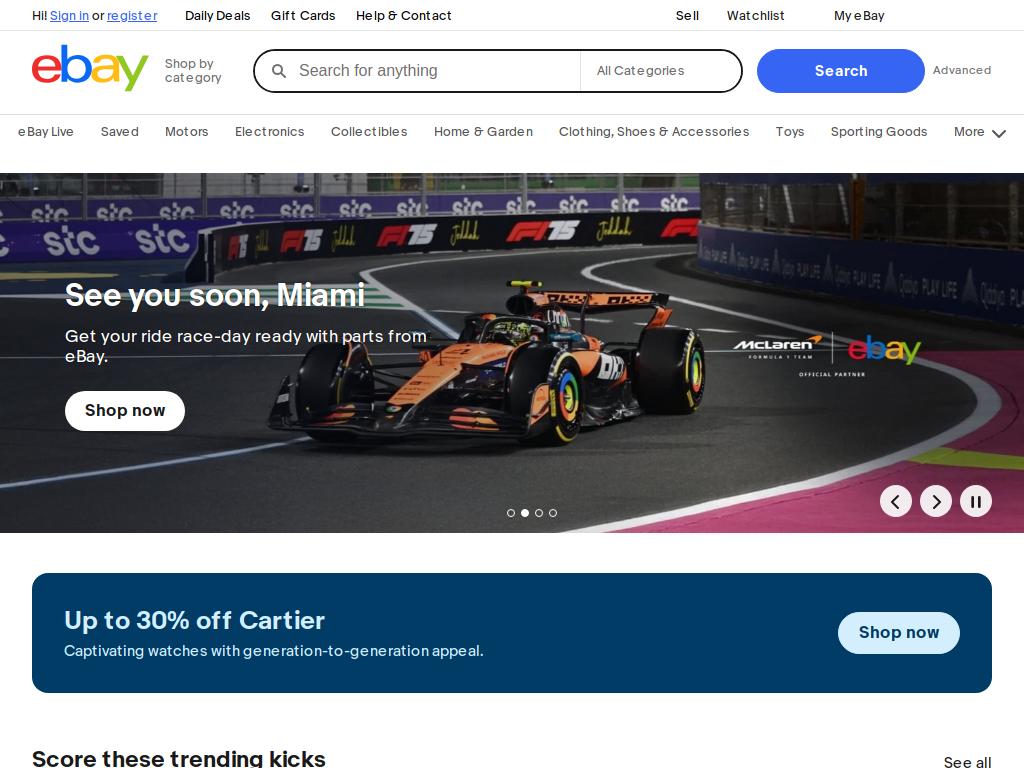
Task: Expand the More categories menu
Action: [979, 132]
